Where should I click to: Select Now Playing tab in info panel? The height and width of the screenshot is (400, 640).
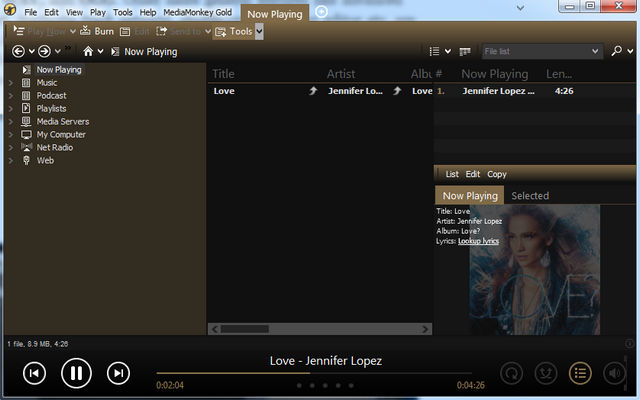[470, 196]
